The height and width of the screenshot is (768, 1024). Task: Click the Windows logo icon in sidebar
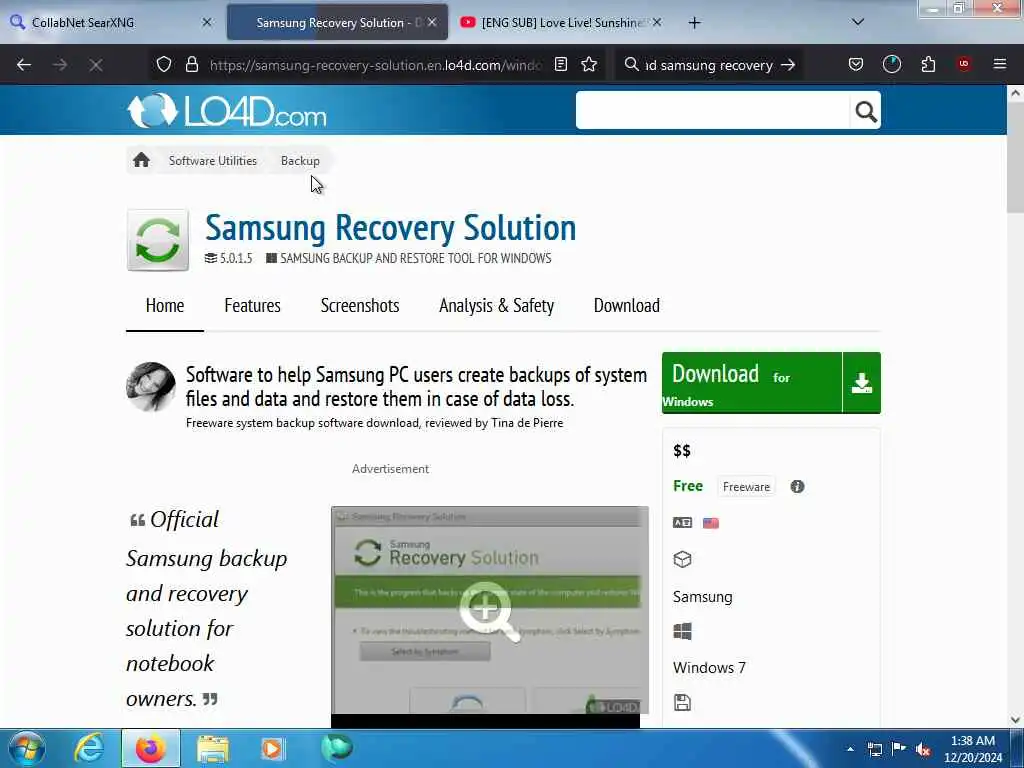point(682,631)
